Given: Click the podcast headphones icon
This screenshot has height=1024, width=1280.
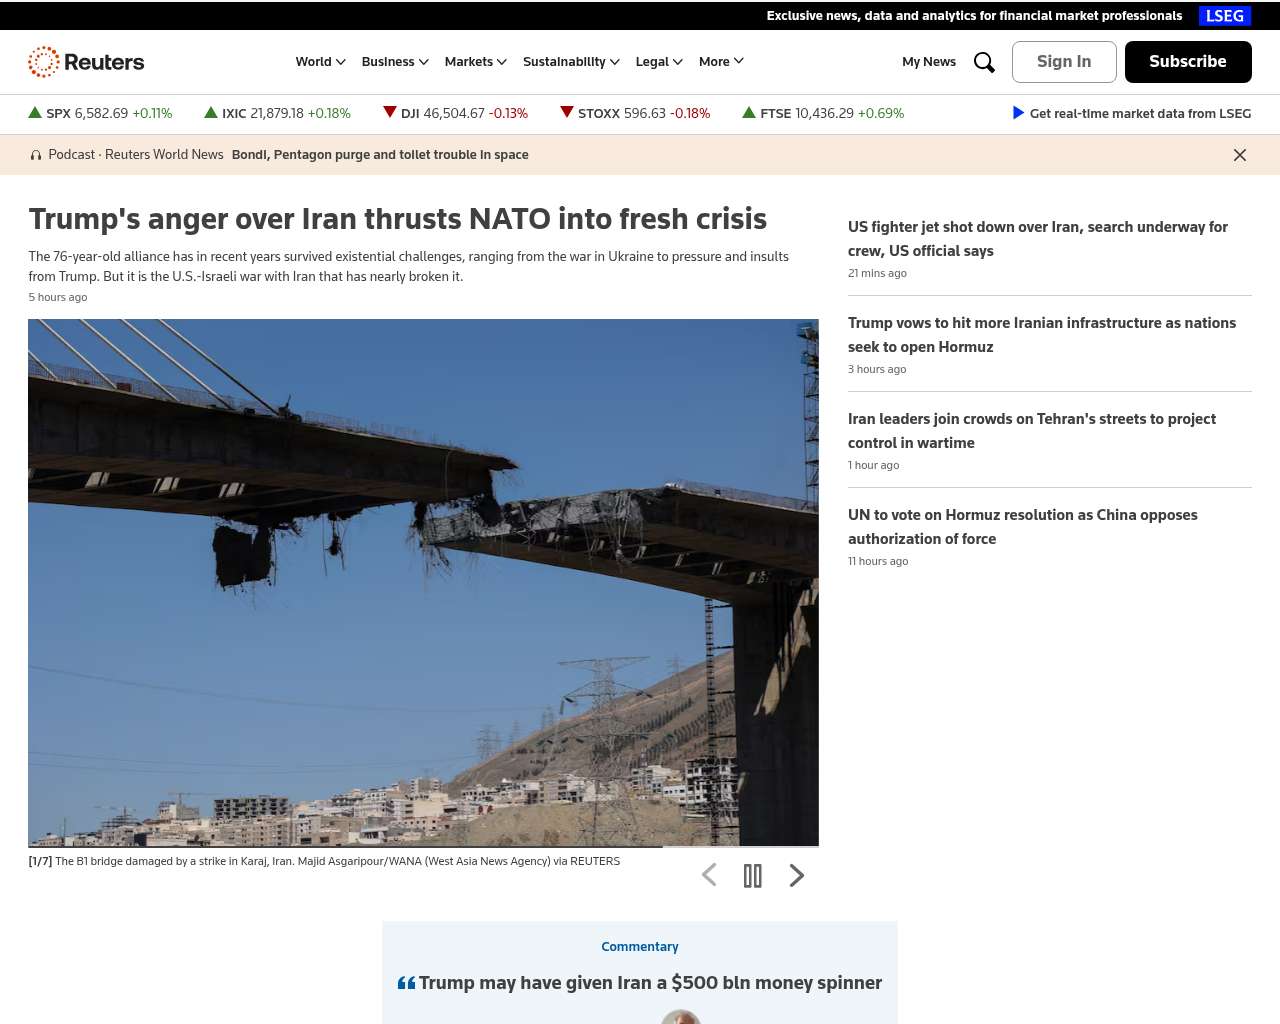Looking at the screenshot, I should [36, 155].
